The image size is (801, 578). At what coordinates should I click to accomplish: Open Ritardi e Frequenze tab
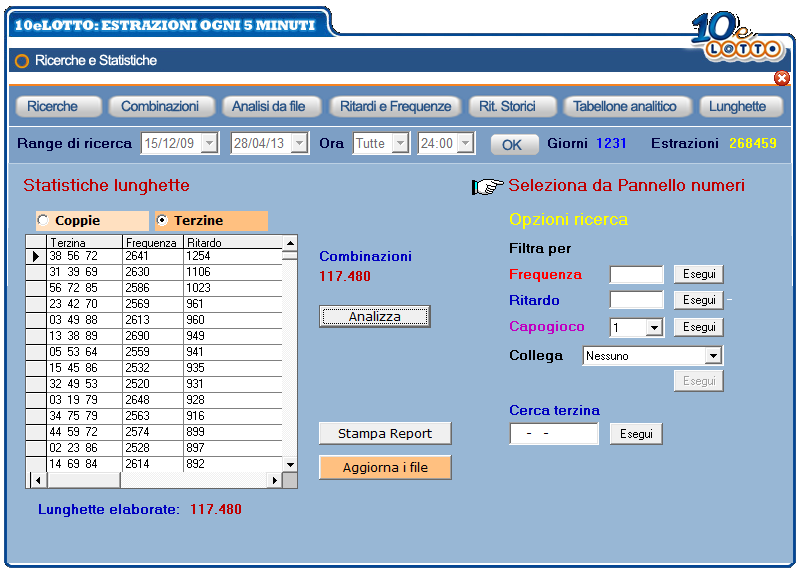point(396,106)
